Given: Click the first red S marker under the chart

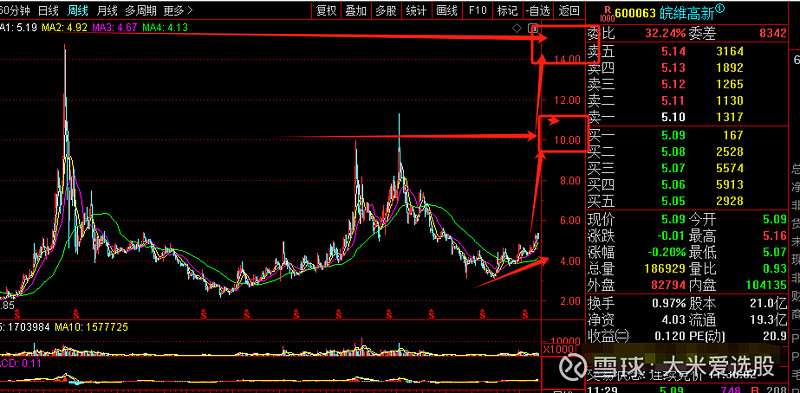Looking at the screenshot, I should [x=17, y=312].
